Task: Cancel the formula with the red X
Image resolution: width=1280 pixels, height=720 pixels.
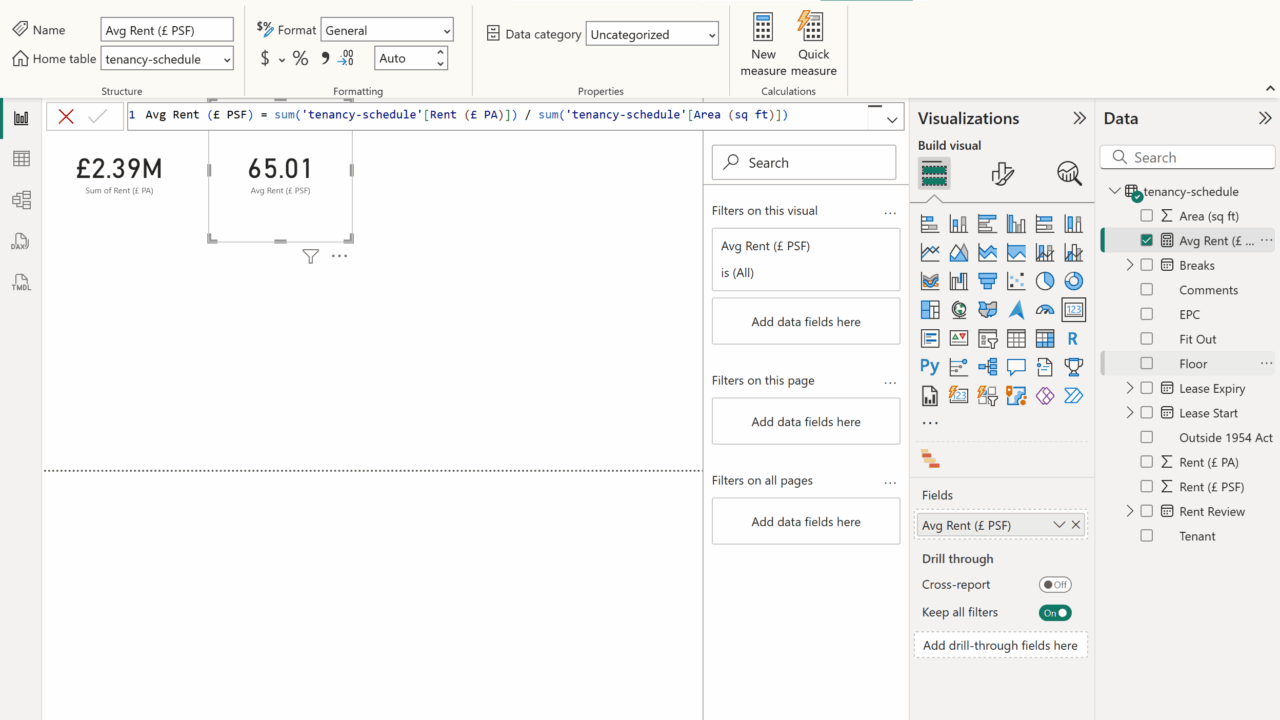Action: pos(66,116)
